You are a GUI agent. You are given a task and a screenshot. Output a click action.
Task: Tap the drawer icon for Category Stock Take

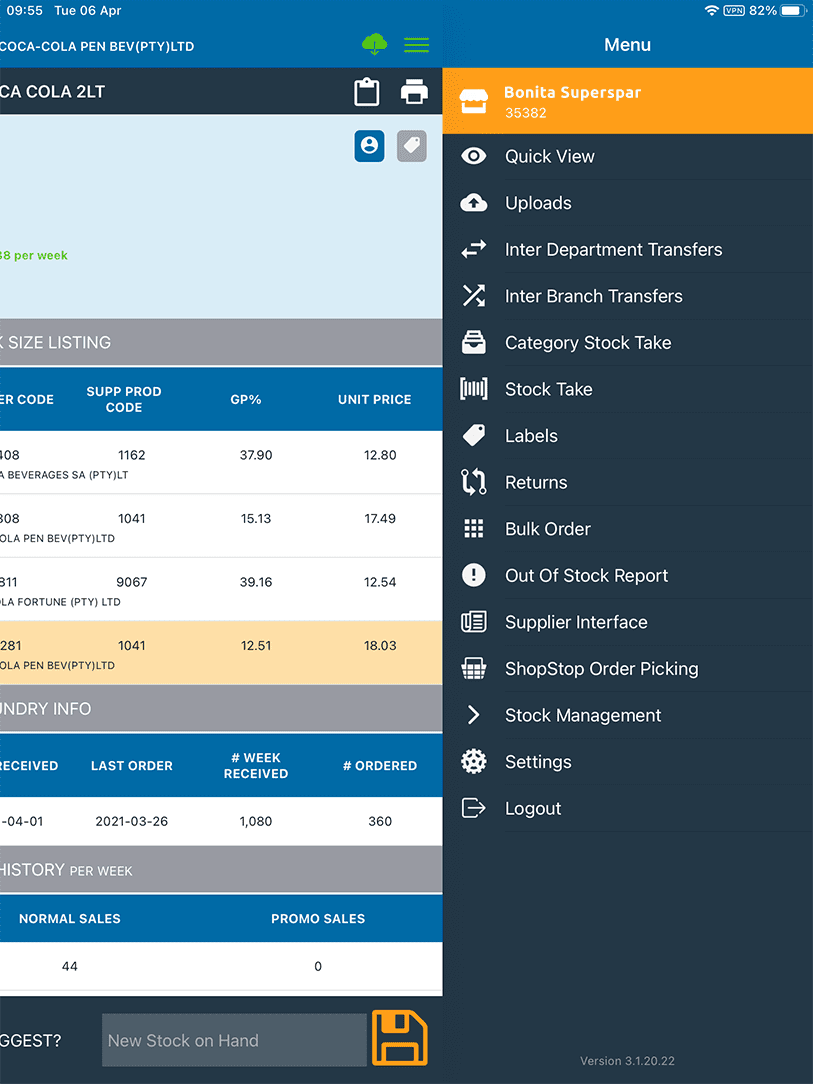tap(474, 342)
